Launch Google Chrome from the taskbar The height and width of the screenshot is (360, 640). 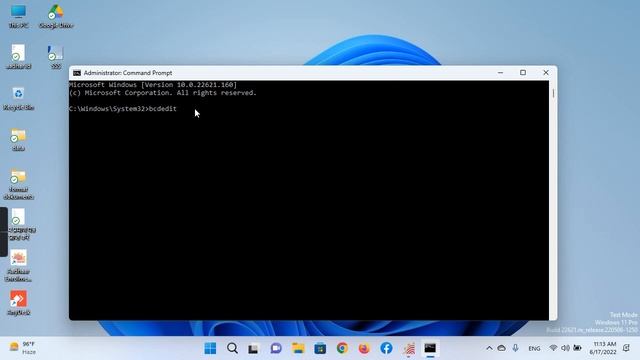342,348
